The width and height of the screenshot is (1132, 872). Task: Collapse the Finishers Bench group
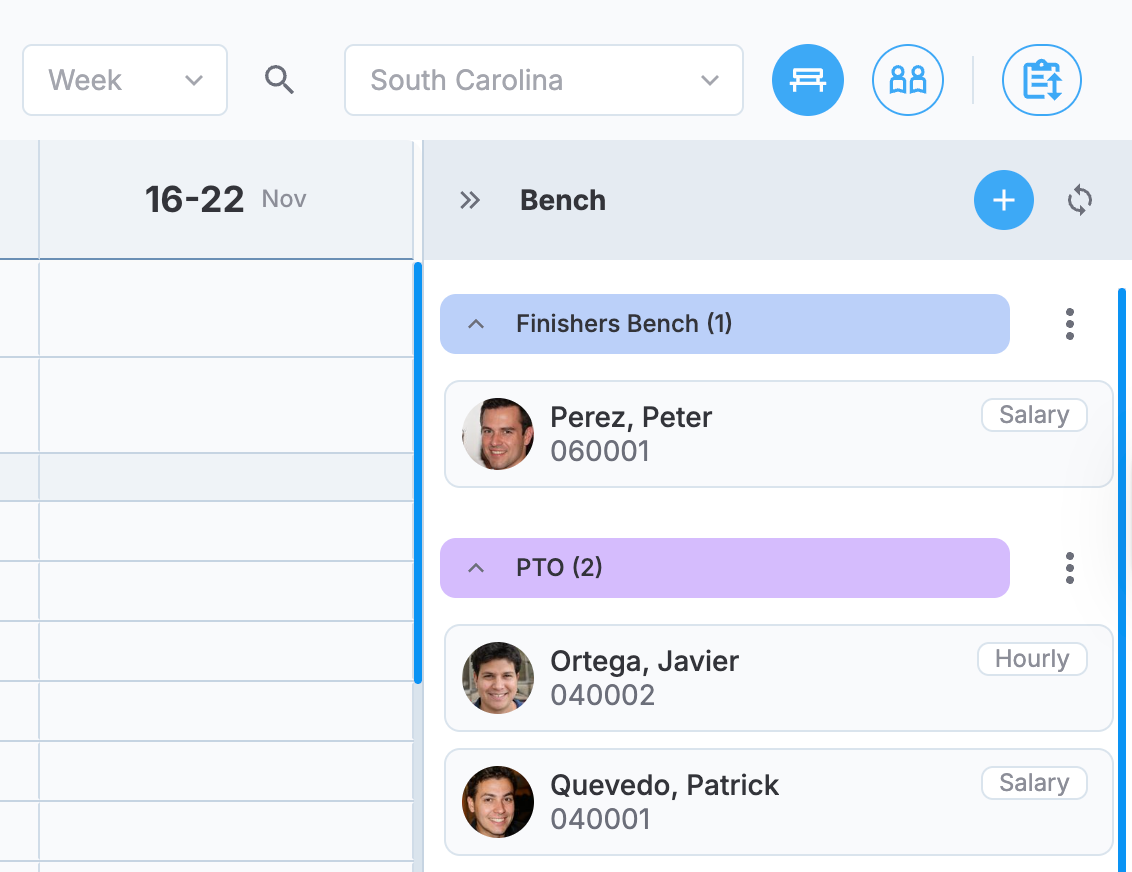[x=476, y=324]
